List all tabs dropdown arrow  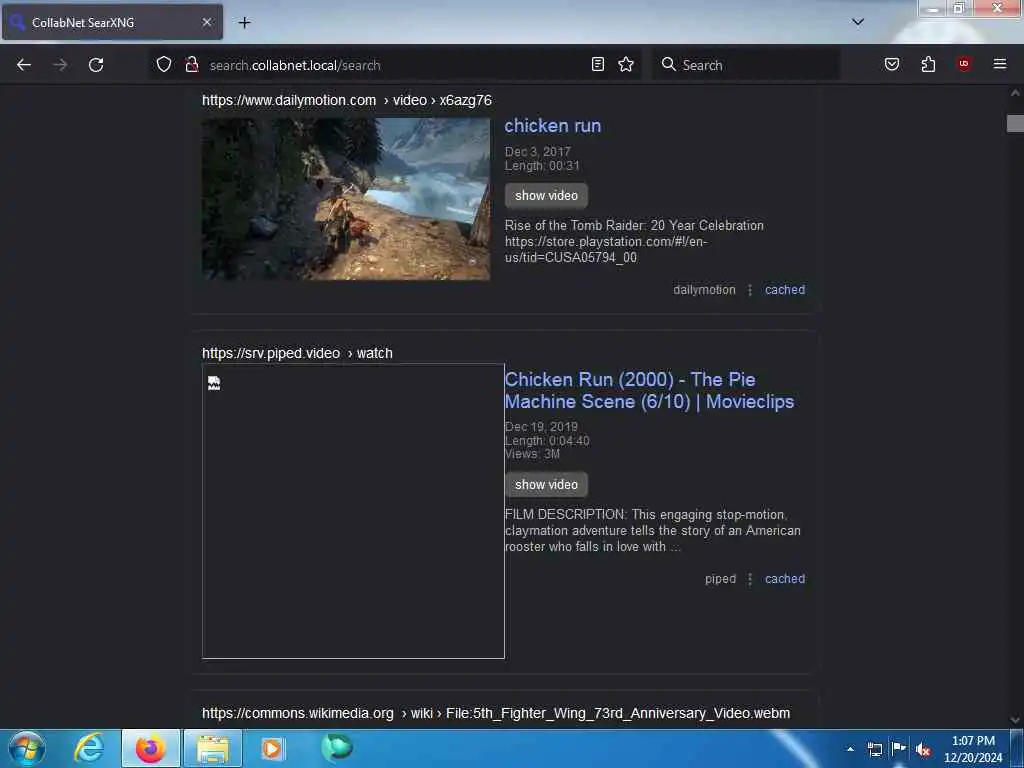pyautogui.click(x=857, y=22)
